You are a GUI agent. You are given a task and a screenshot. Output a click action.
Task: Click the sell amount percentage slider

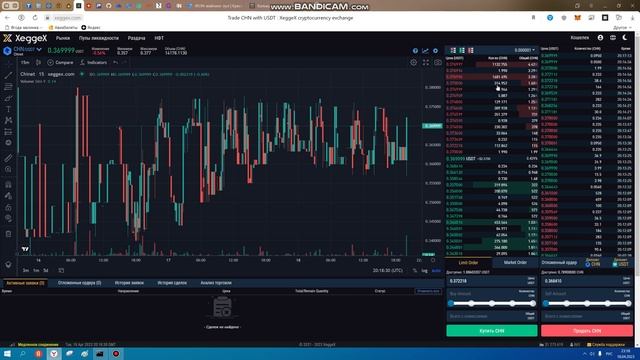tap(587, 303)
